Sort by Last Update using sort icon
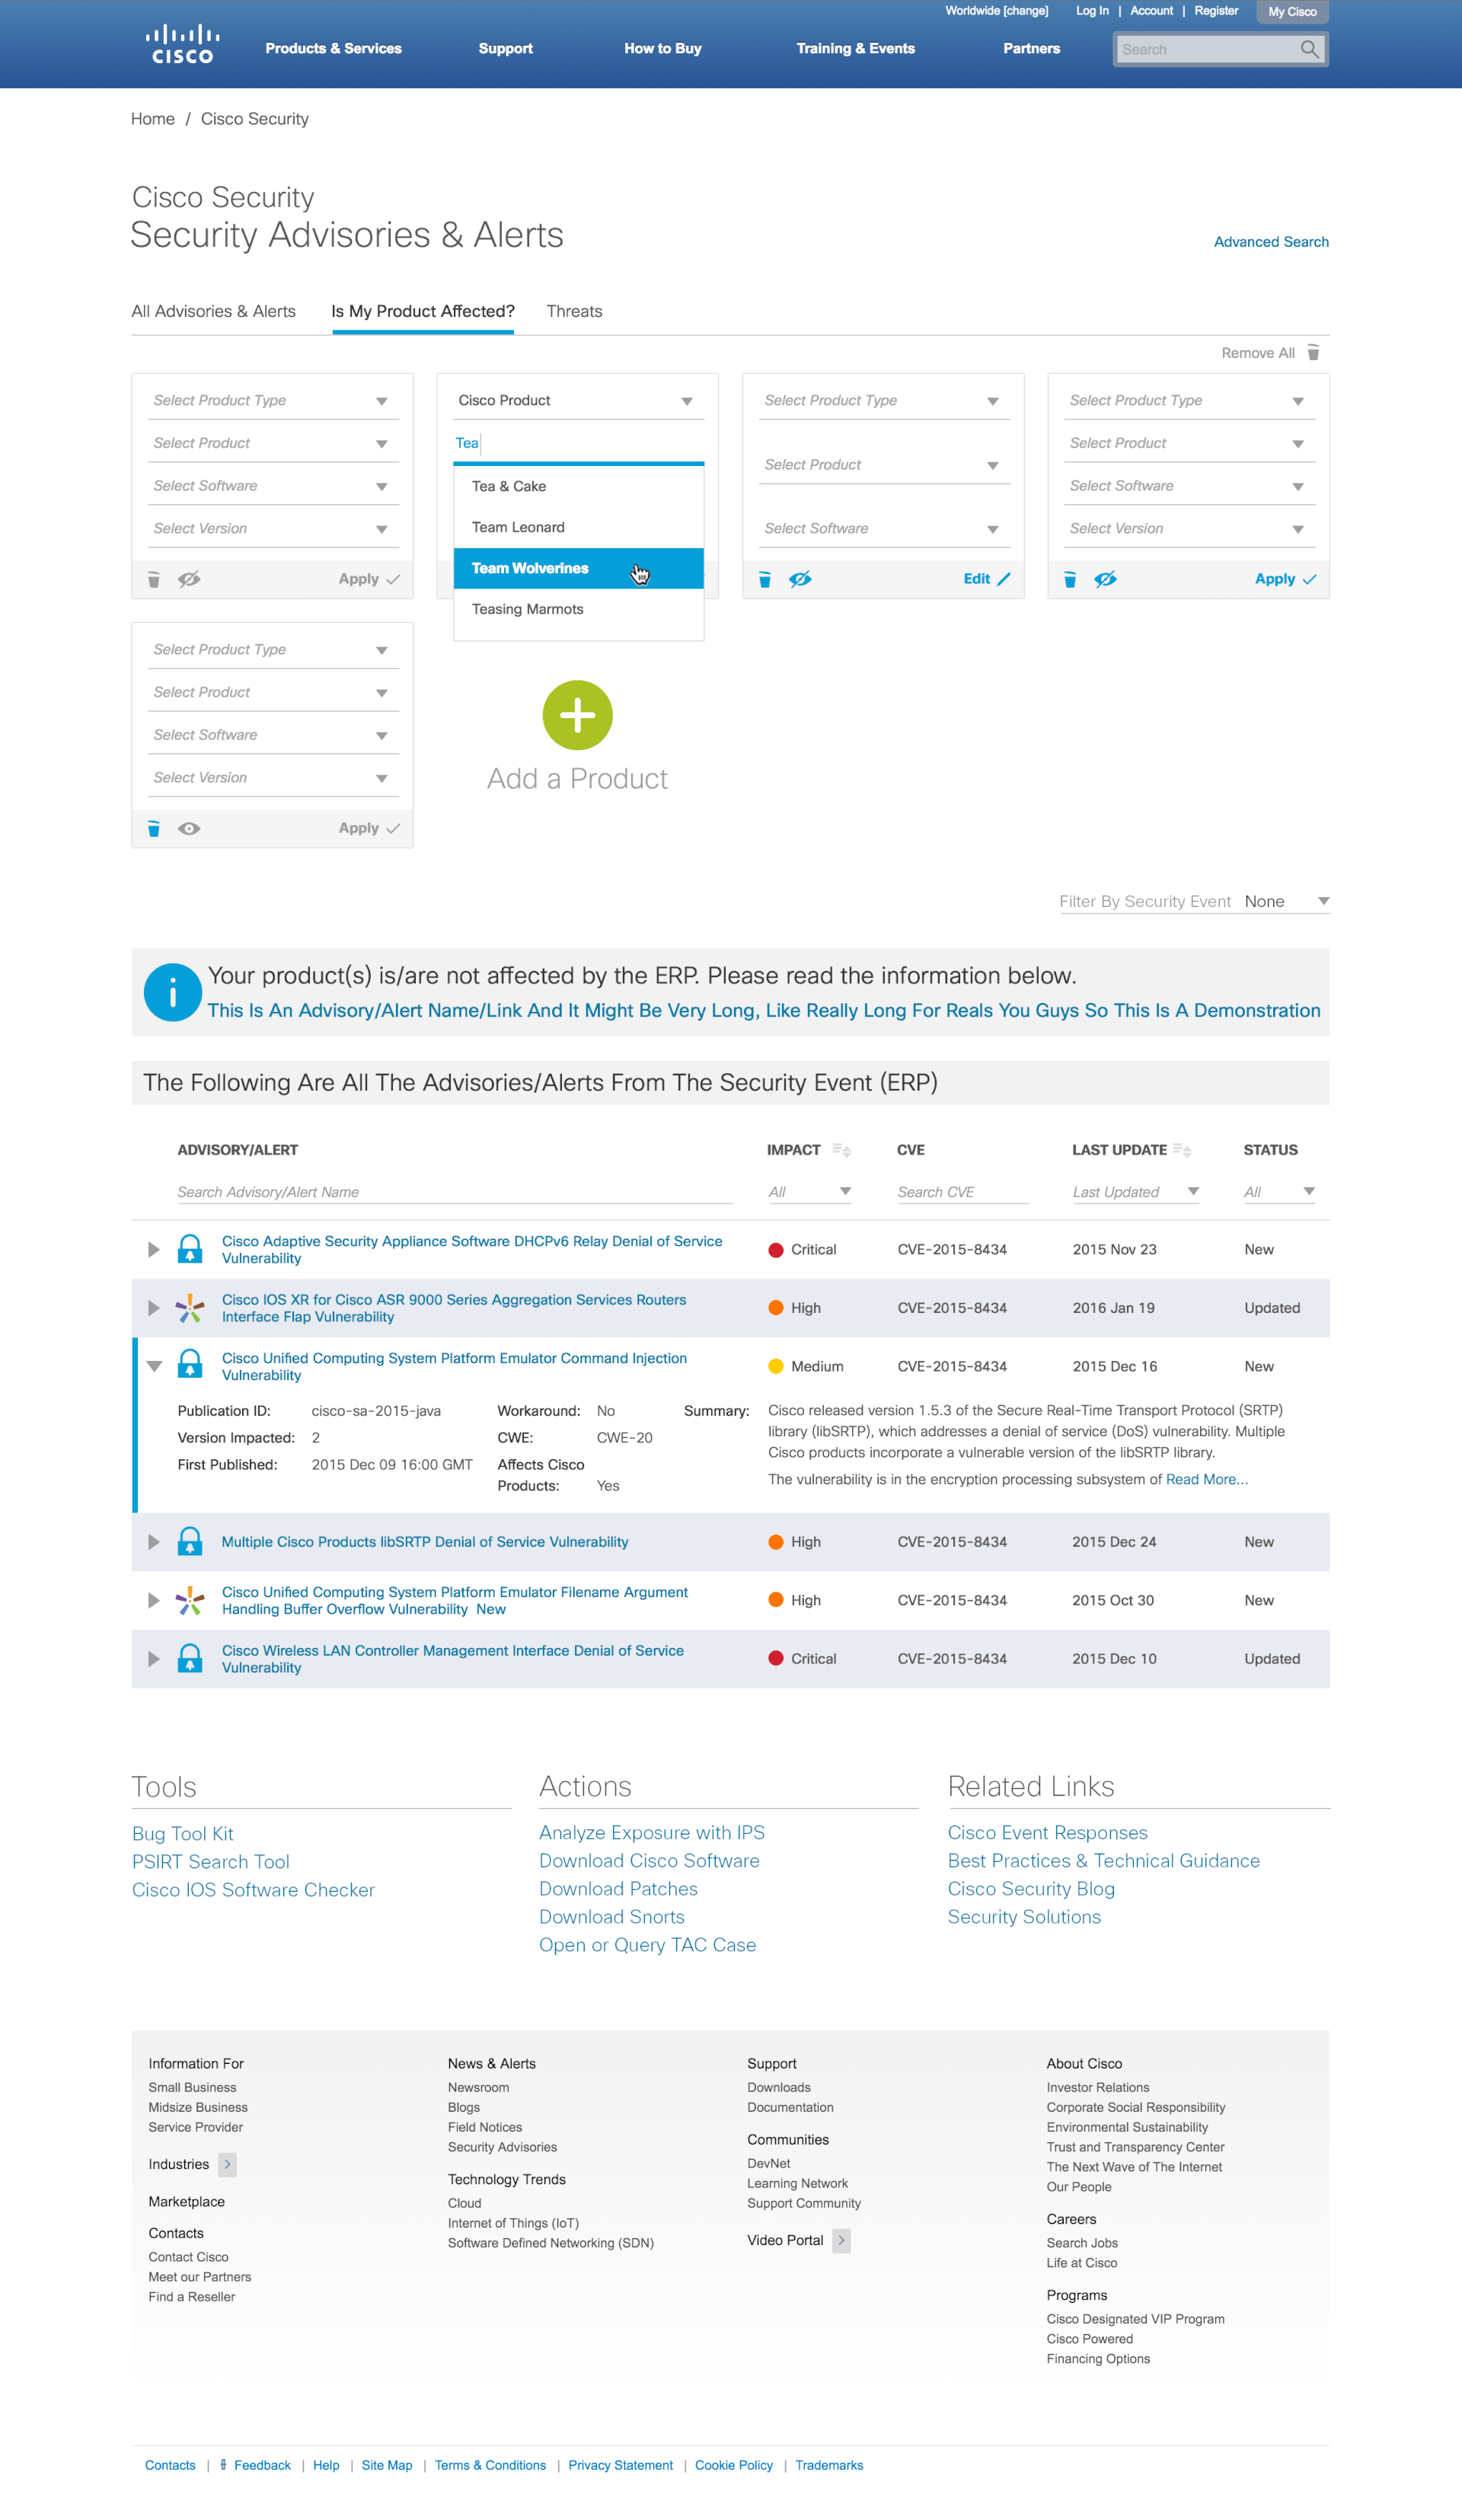The width and height of the screenshot is (1462, 2520). (1182, 1150)
